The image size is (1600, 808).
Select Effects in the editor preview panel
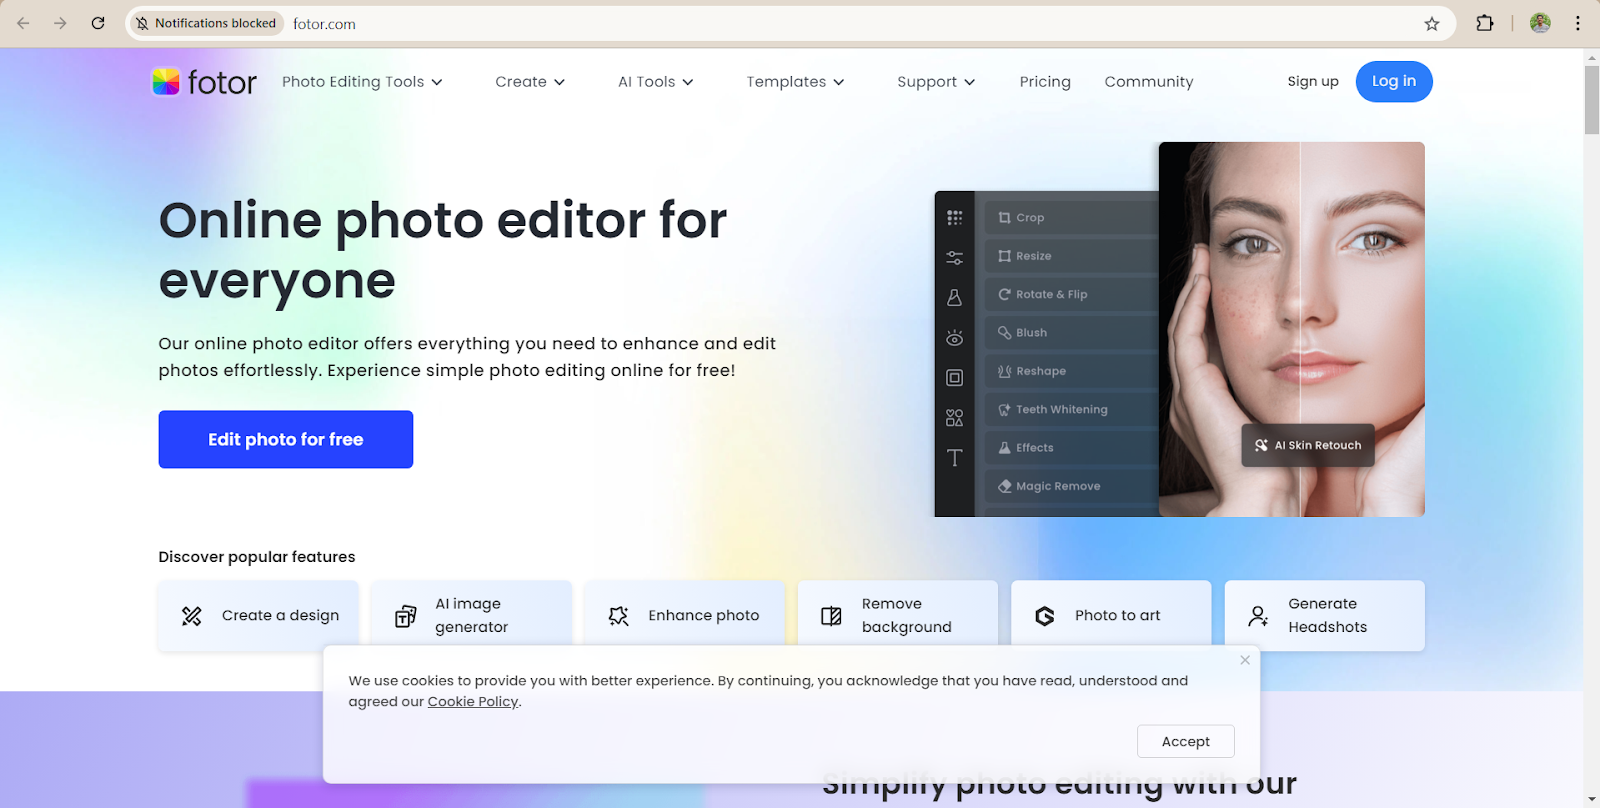[x=1071, y=448]
